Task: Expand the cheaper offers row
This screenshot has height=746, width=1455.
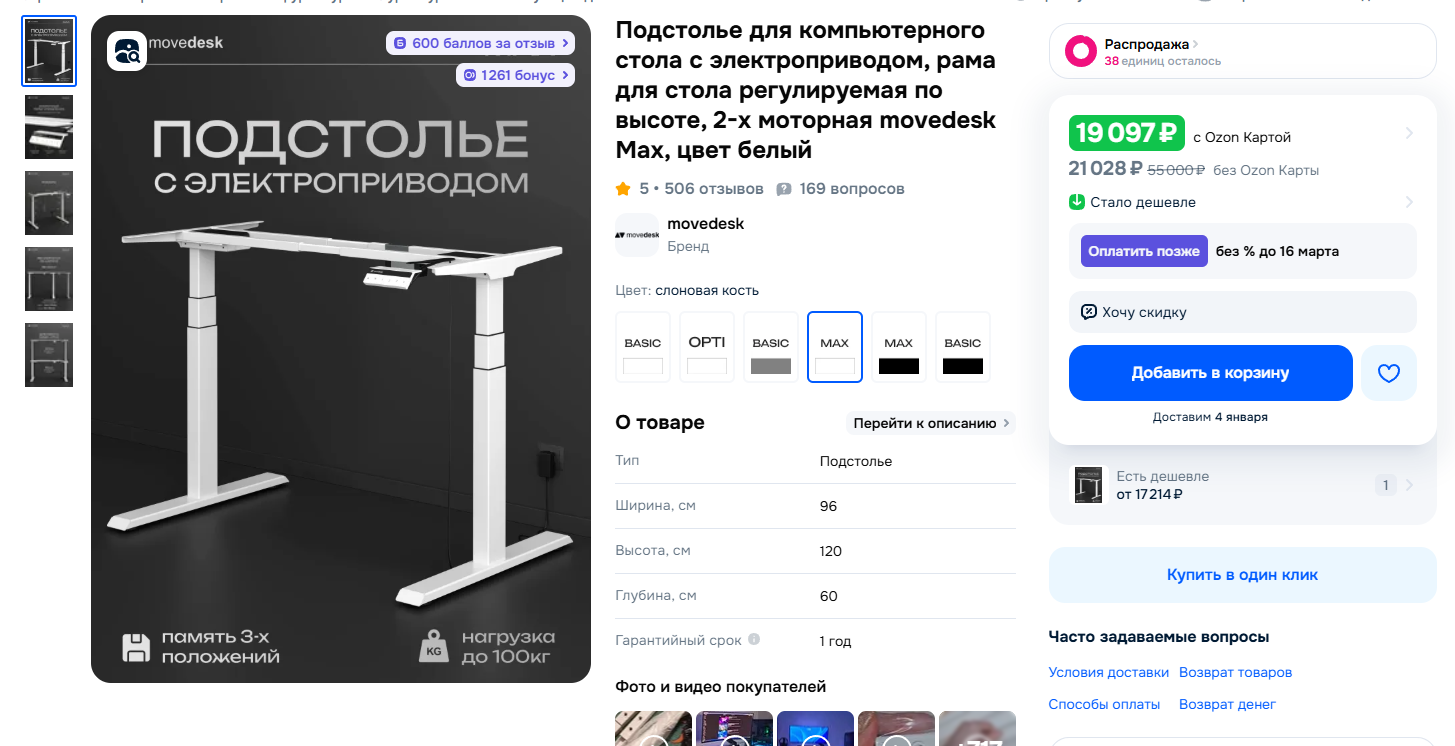Action: pyautogui.click(x=1243, y=485)
